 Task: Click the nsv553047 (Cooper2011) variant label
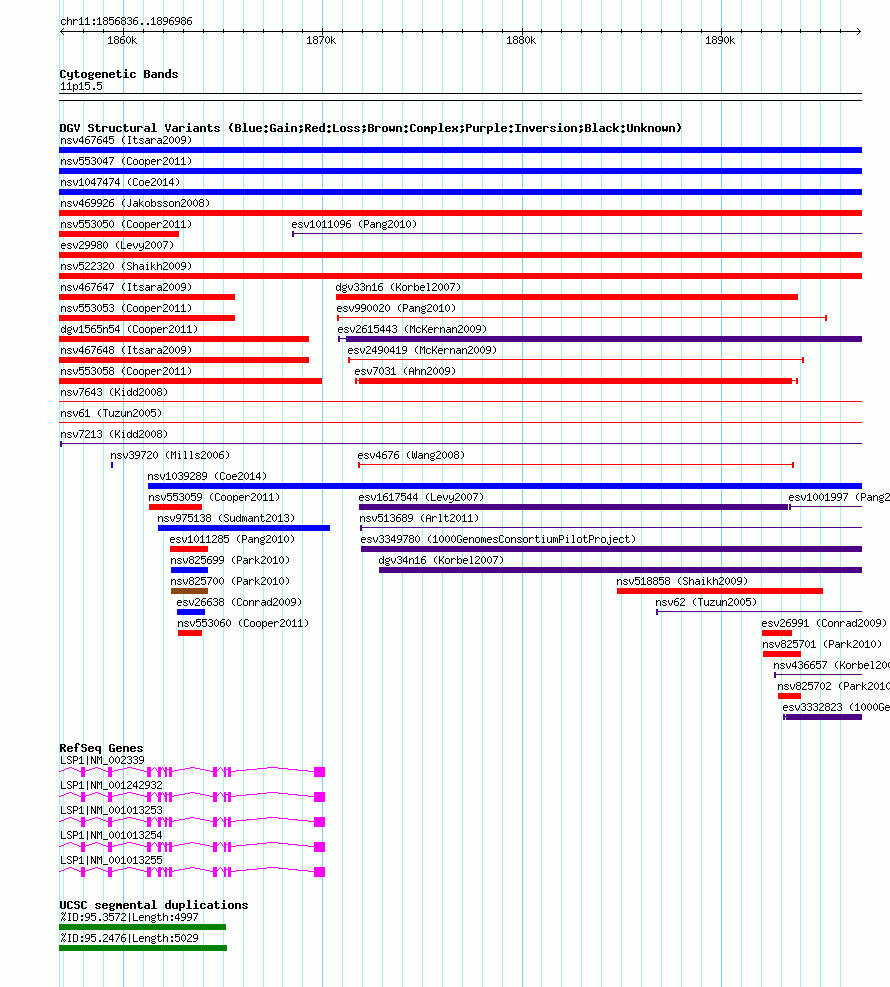(x=126, y=161)
